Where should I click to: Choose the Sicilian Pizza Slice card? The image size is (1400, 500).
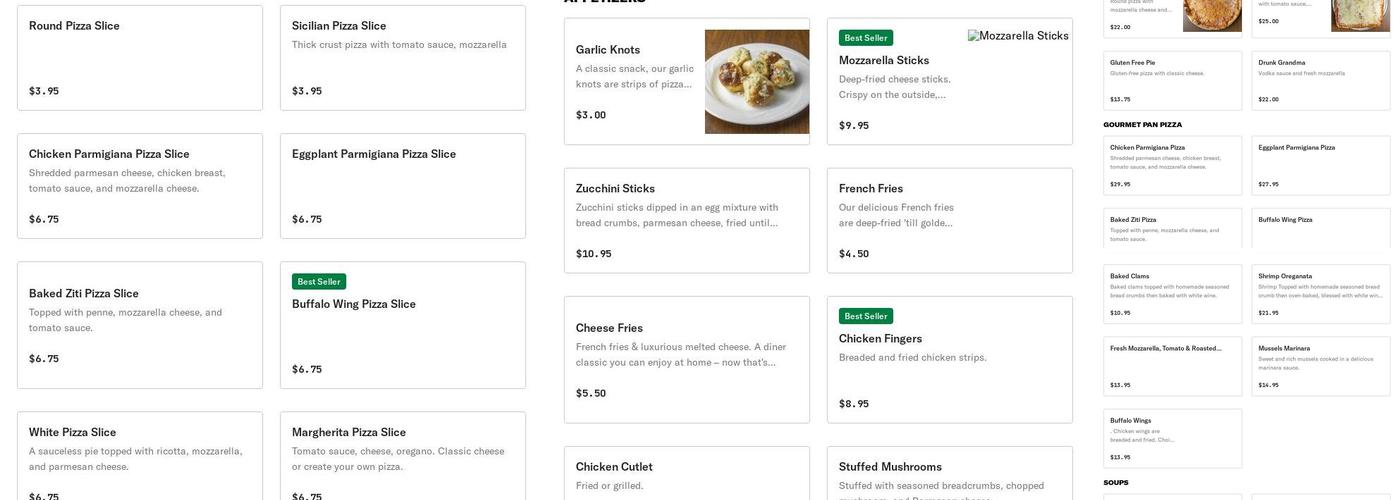[x=402, y=58]
